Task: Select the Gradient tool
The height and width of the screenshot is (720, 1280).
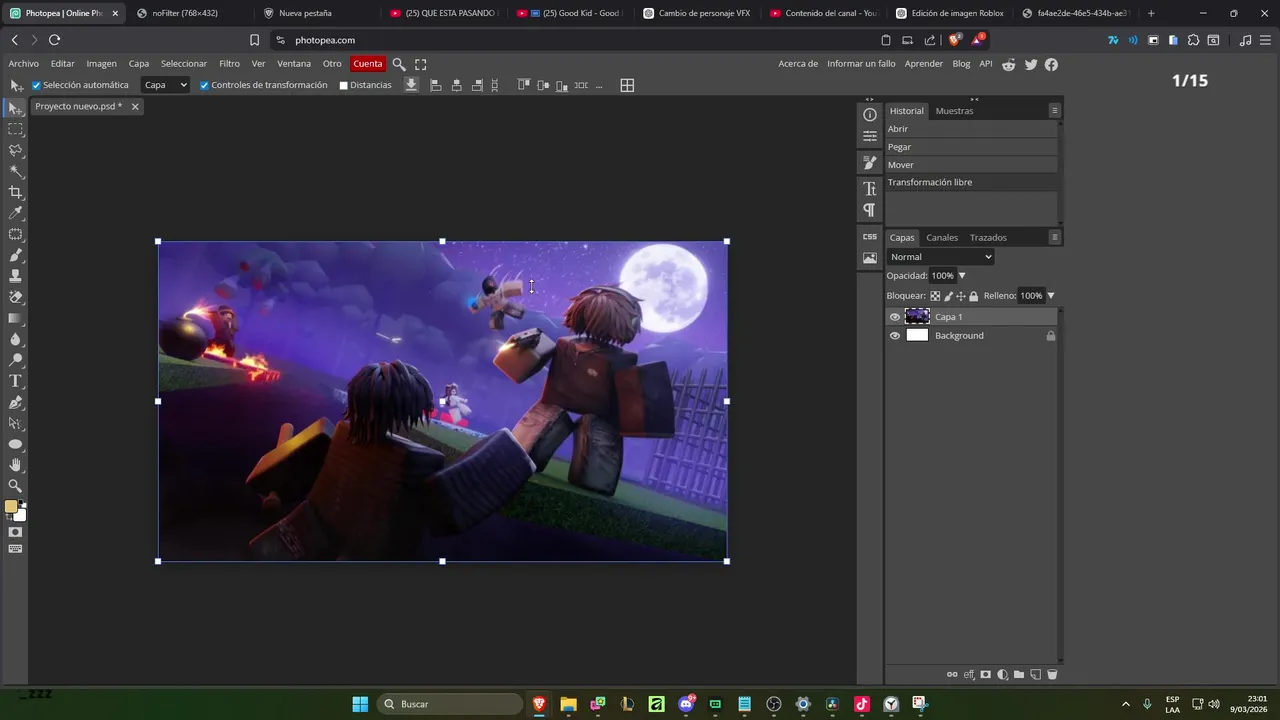Action: tap(15, 318)
